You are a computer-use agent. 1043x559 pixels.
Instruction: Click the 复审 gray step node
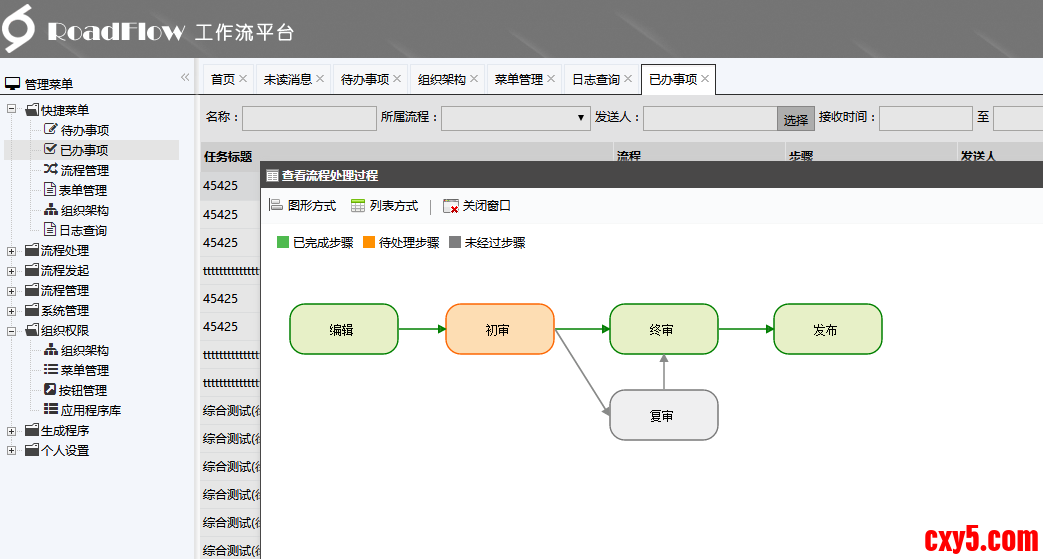point(664,415)
